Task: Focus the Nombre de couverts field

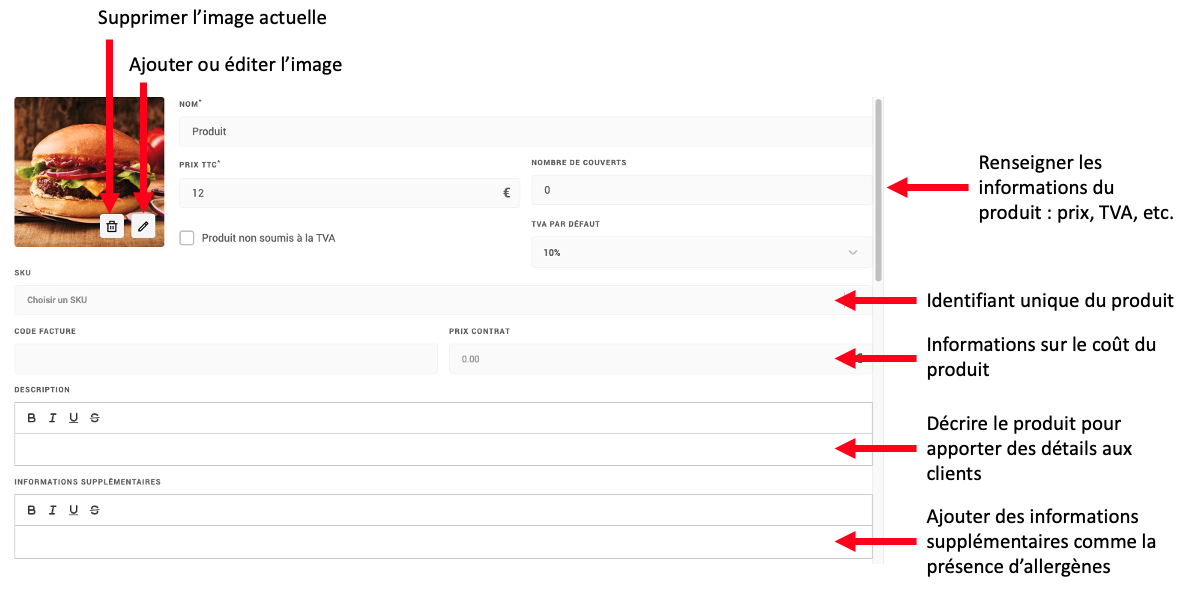Action: tap(700, 190)
